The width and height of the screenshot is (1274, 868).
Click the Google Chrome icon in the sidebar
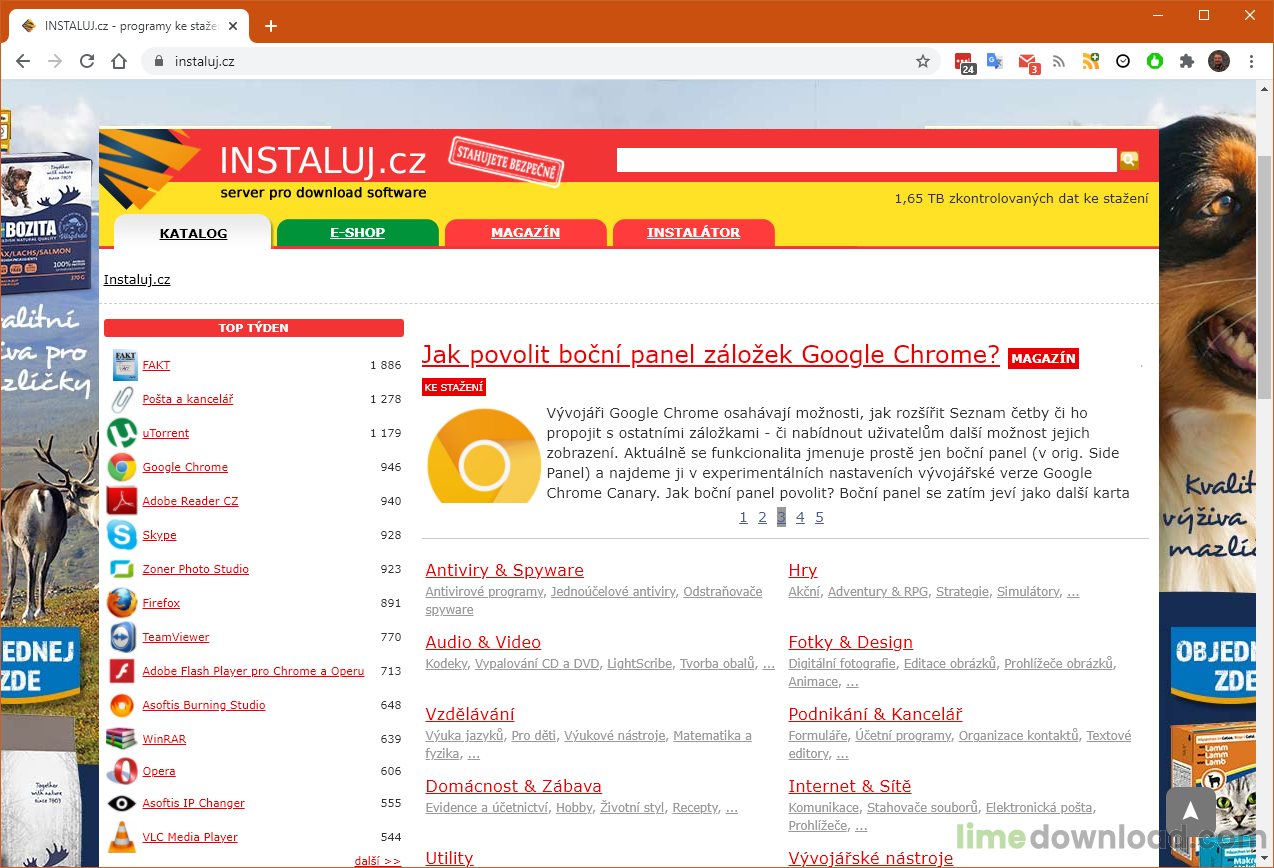(122, 467)
